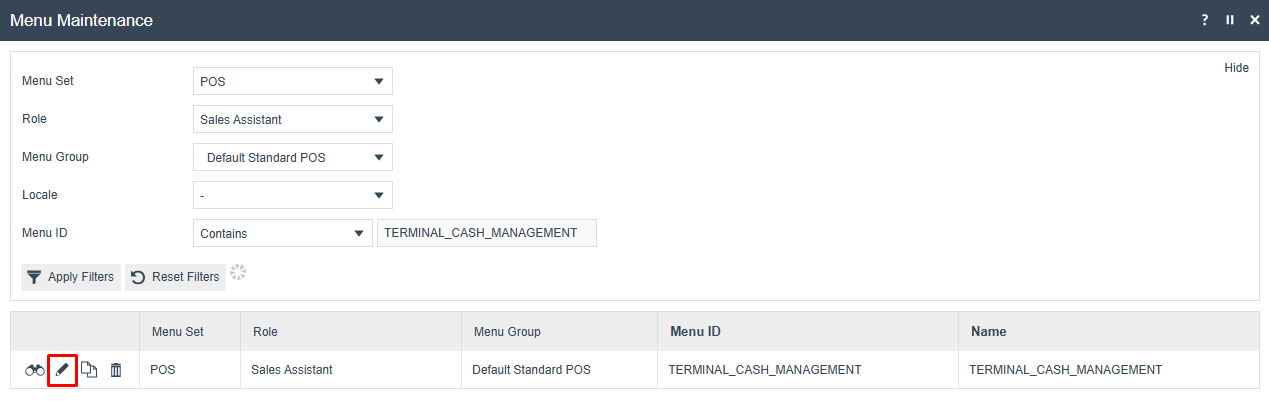Screen dimensions: 1269x415
Task: Sort by Name column header
Action: pos(1109,331)
